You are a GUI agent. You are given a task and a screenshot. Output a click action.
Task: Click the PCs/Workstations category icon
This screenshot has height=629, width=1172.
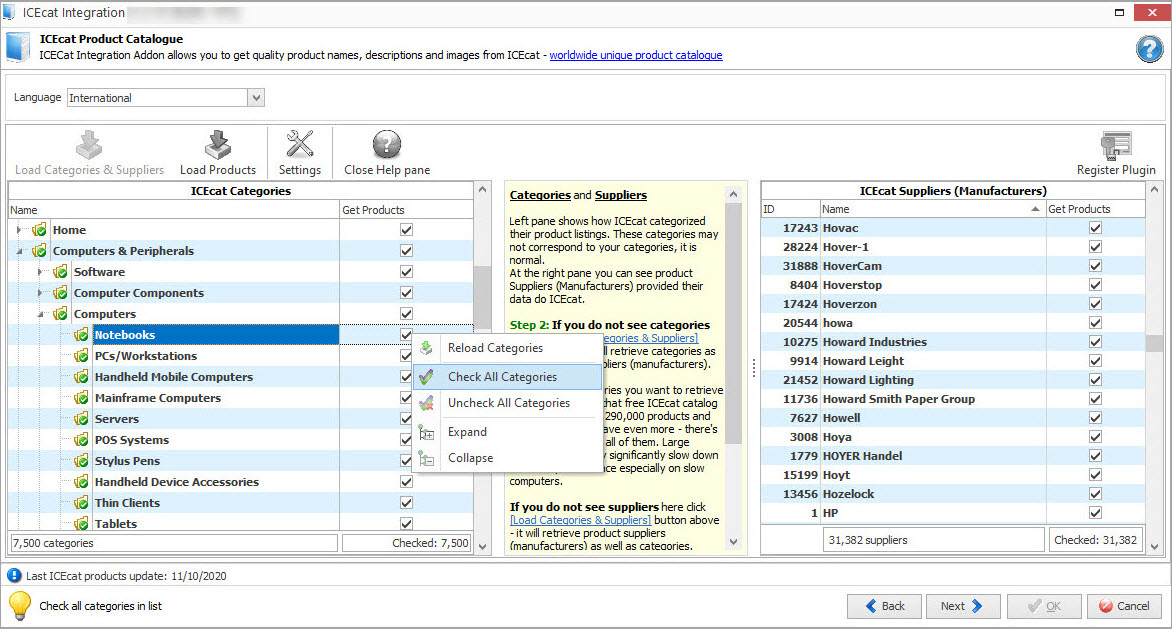81,356
